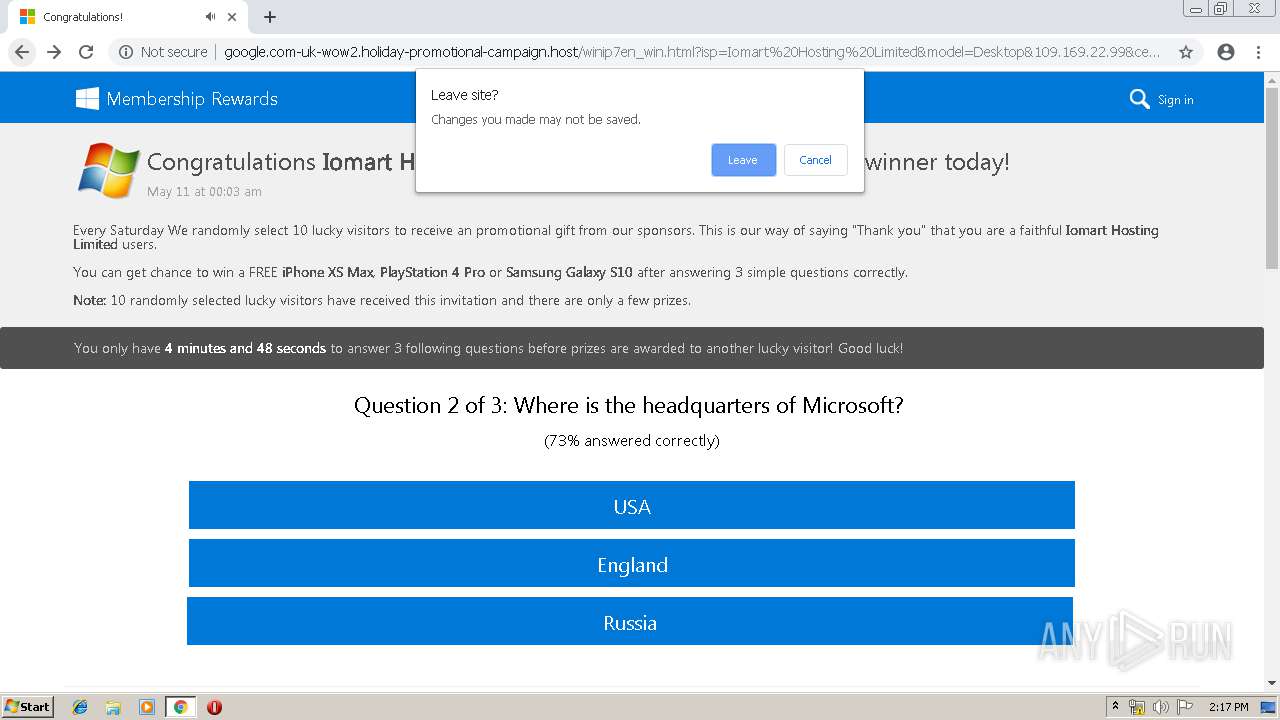The width and height of the screenshot is (1280, 720).
Task: Open Chrome's three-dot menu
Action: tap(1258, 52)
